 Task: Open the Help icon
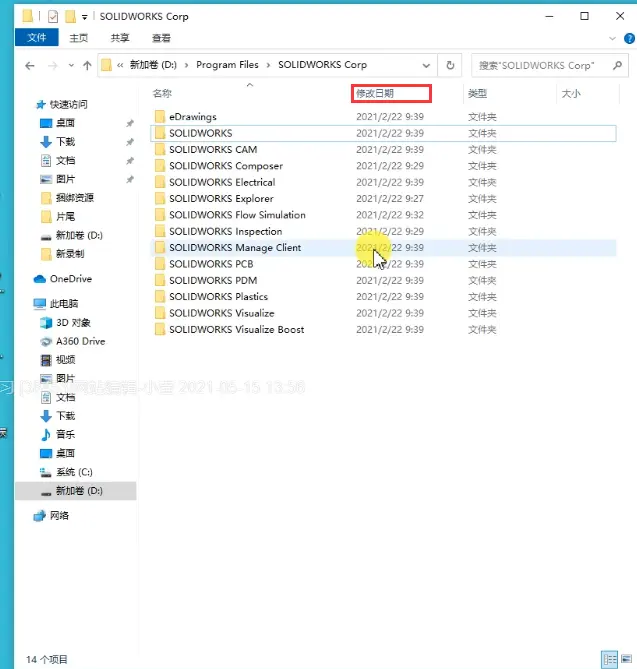point(629,38)
